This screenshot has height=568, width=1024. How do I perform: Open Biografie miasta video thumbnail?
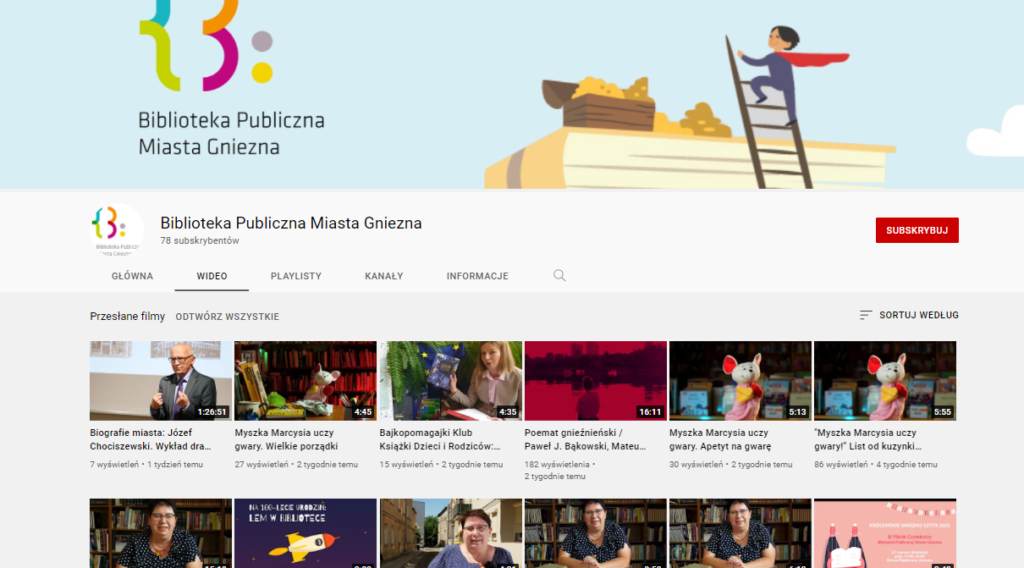pos(161,381)
